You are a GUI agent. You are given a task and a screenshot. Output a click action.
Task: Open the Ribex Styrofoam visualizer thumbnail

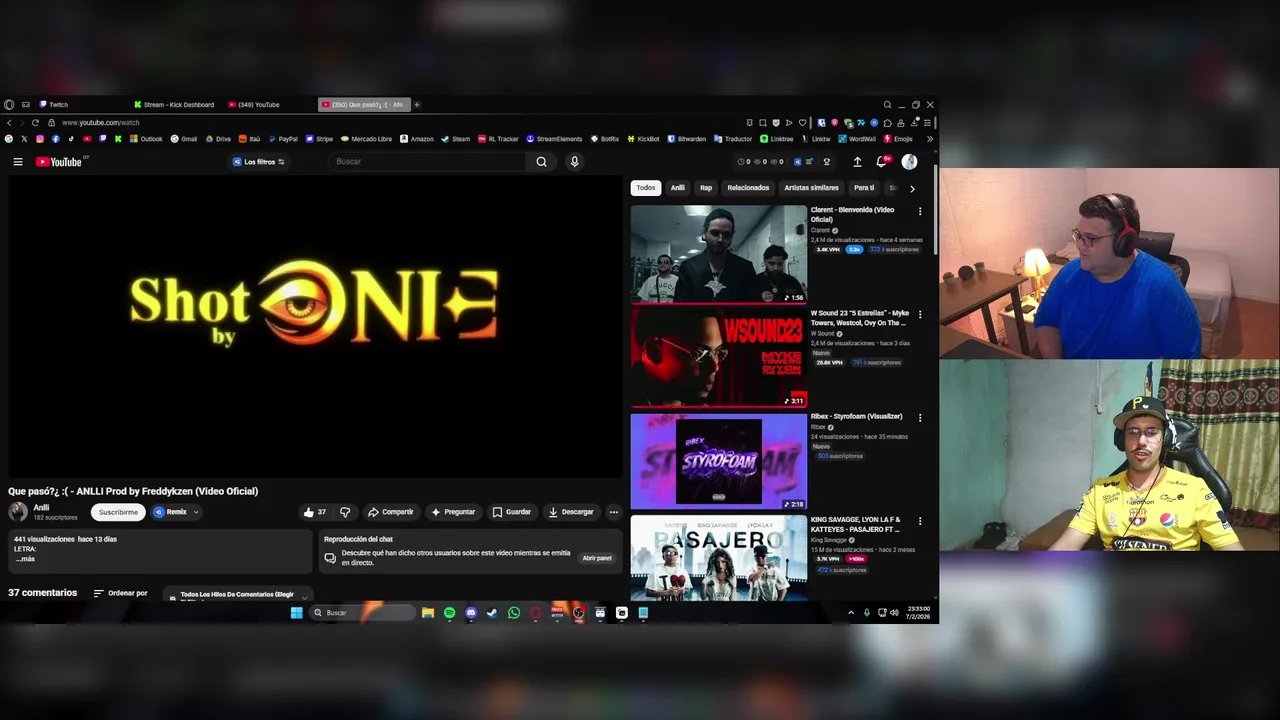(x=718, y=461)
